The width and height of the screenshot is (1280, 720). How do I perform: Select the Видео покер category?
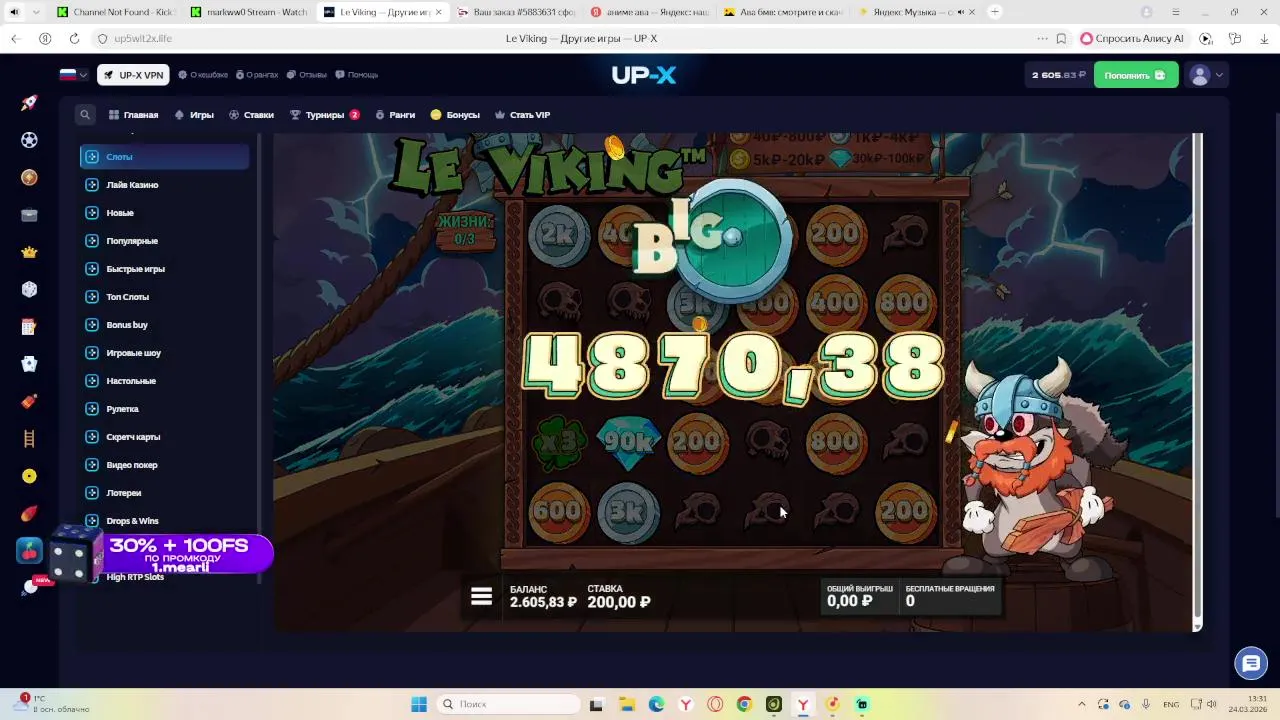click(x=165, y=465)
